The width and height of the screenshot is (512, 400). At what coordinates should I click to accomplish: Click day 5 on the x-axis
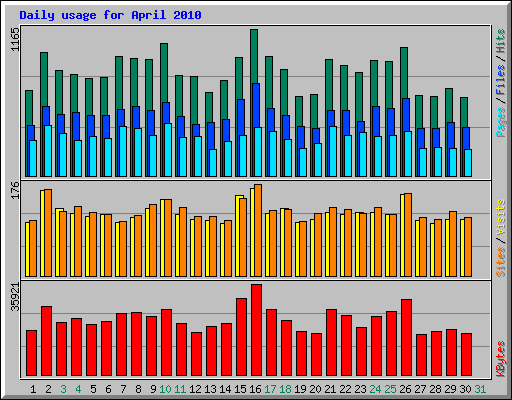coord(93,389)
